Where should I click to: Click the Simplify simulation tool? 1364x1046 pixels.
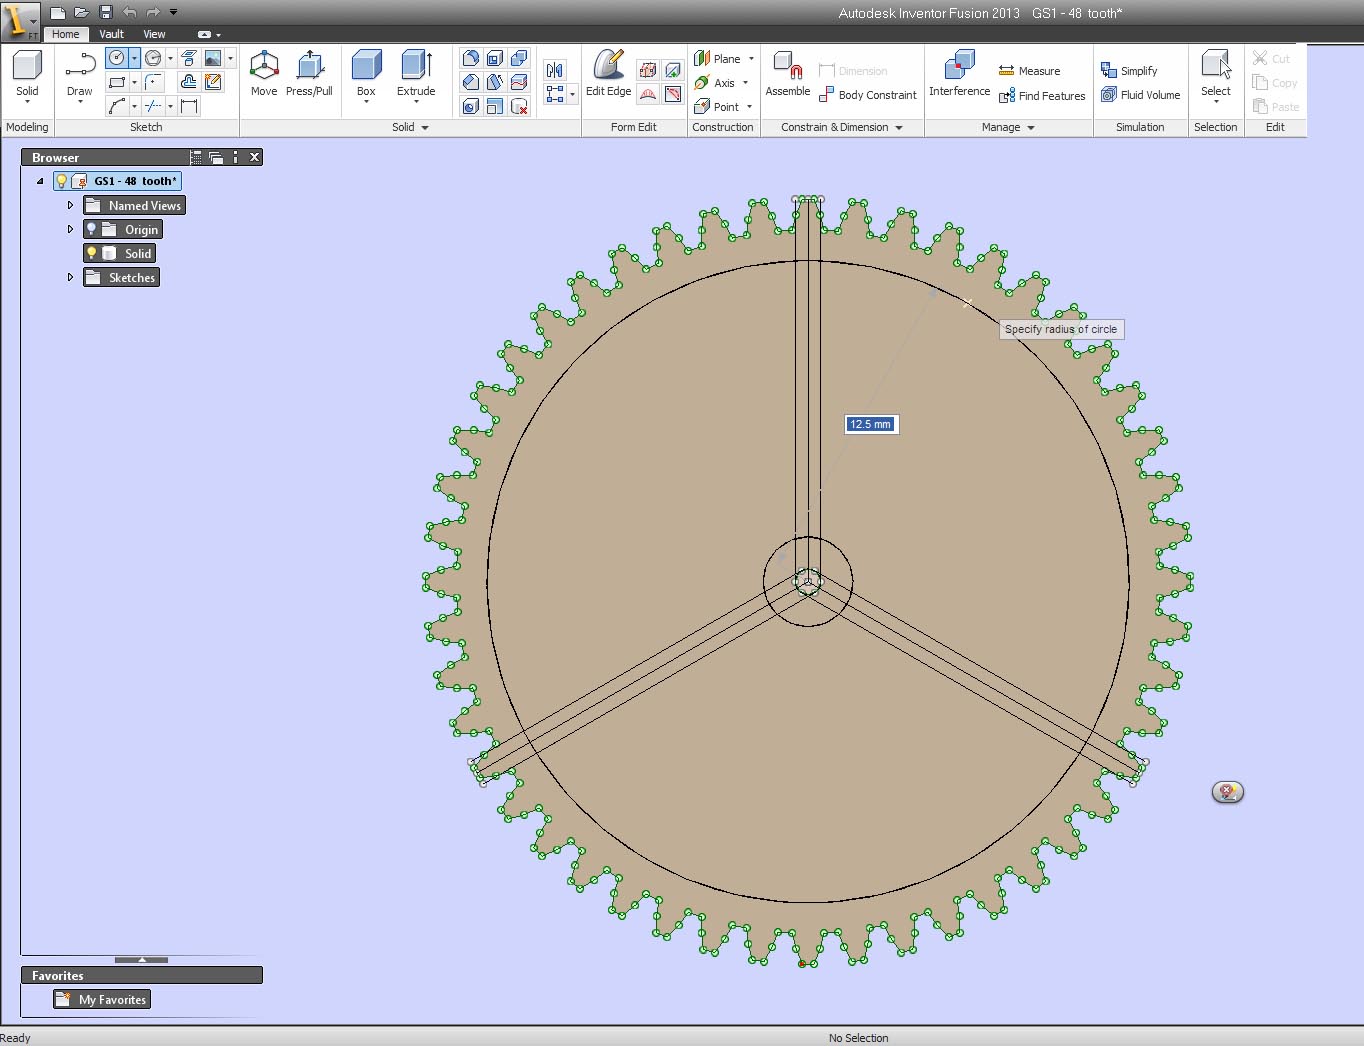tap(1129, 71)
